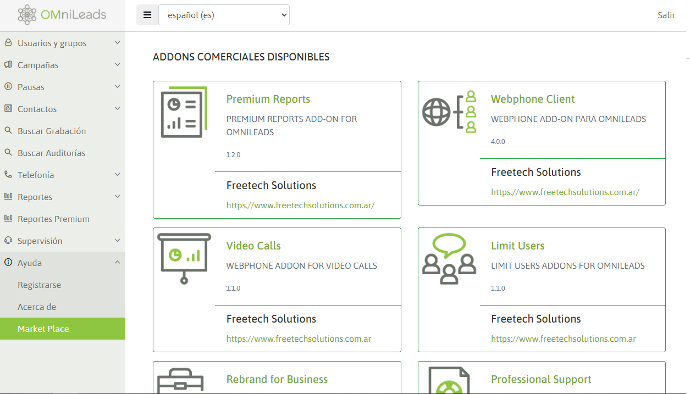Click the Reportes Premium chart icon
690x394 pixels.
(x=8, y=218)
